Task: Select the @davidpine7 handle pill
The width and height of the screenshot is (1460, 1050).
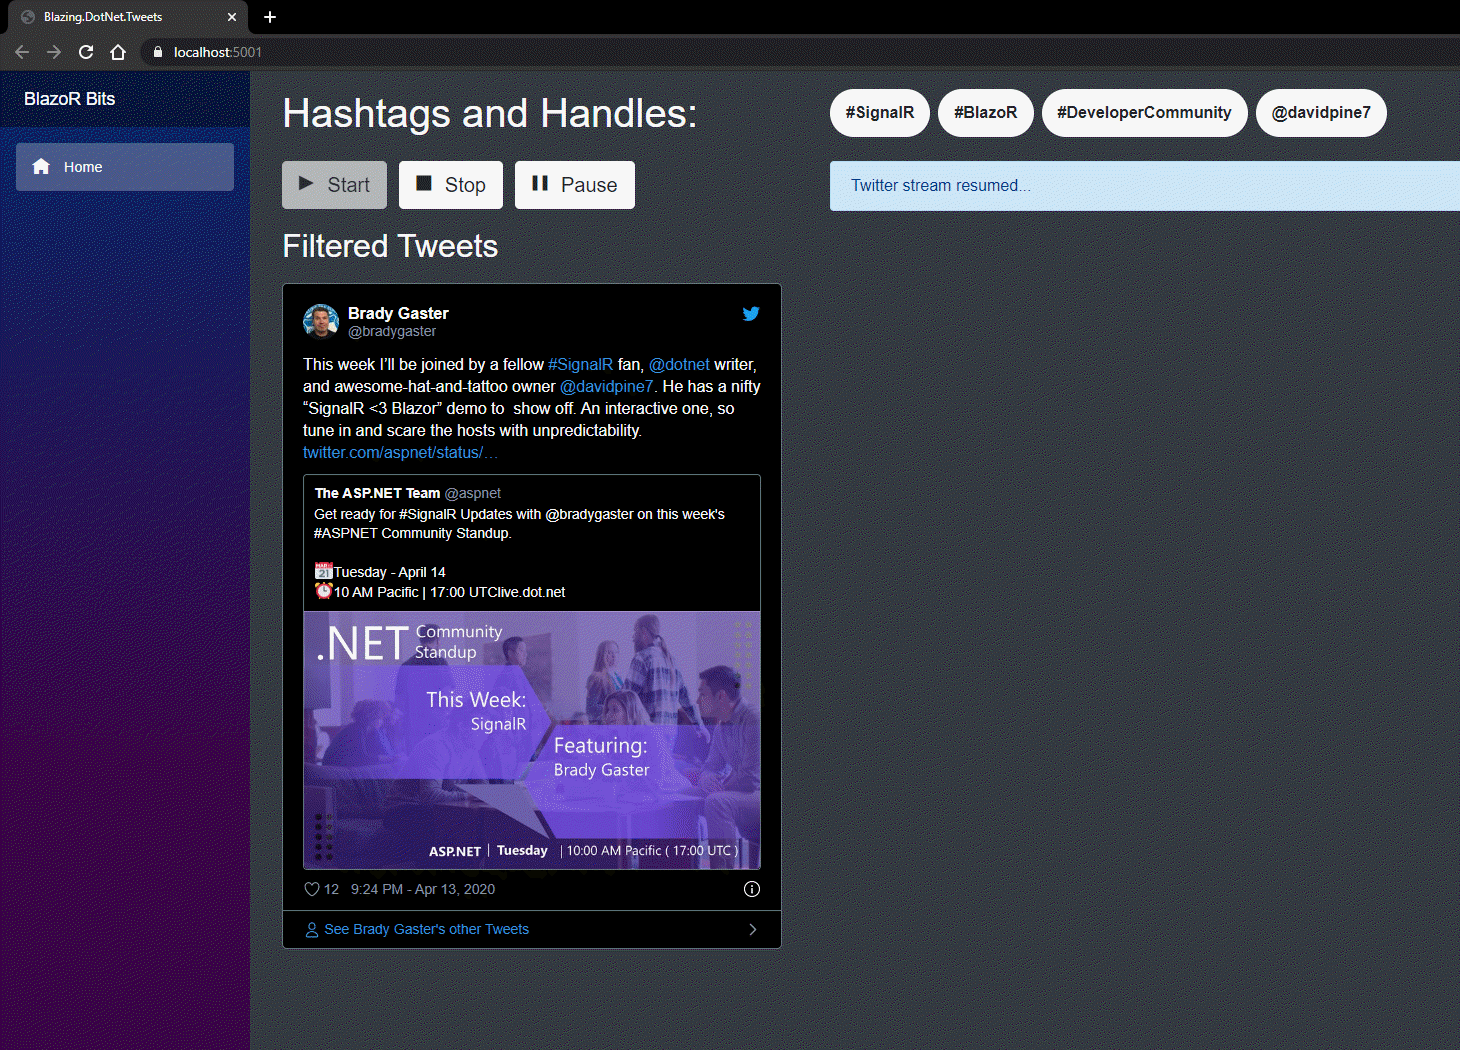Action: 1321,113
